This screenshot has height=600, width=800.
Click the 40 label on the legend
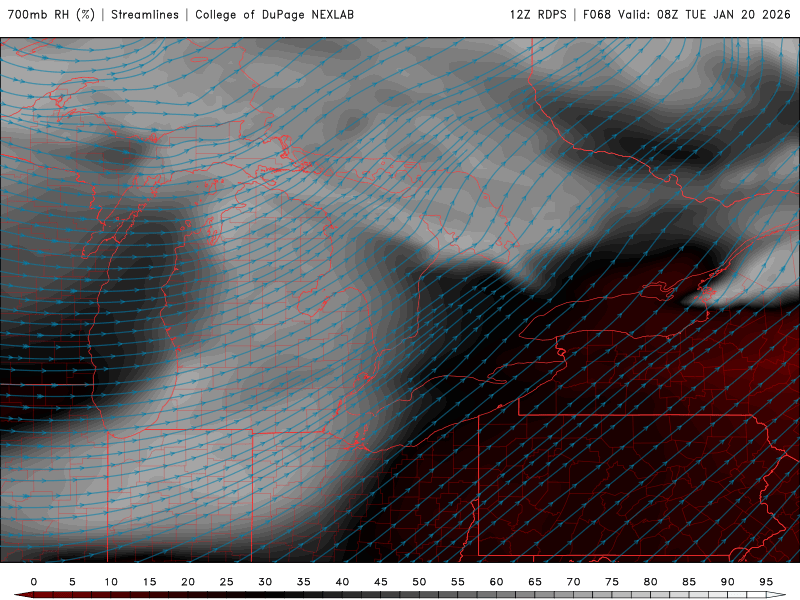pyautogui.click(x=342, y=582)
